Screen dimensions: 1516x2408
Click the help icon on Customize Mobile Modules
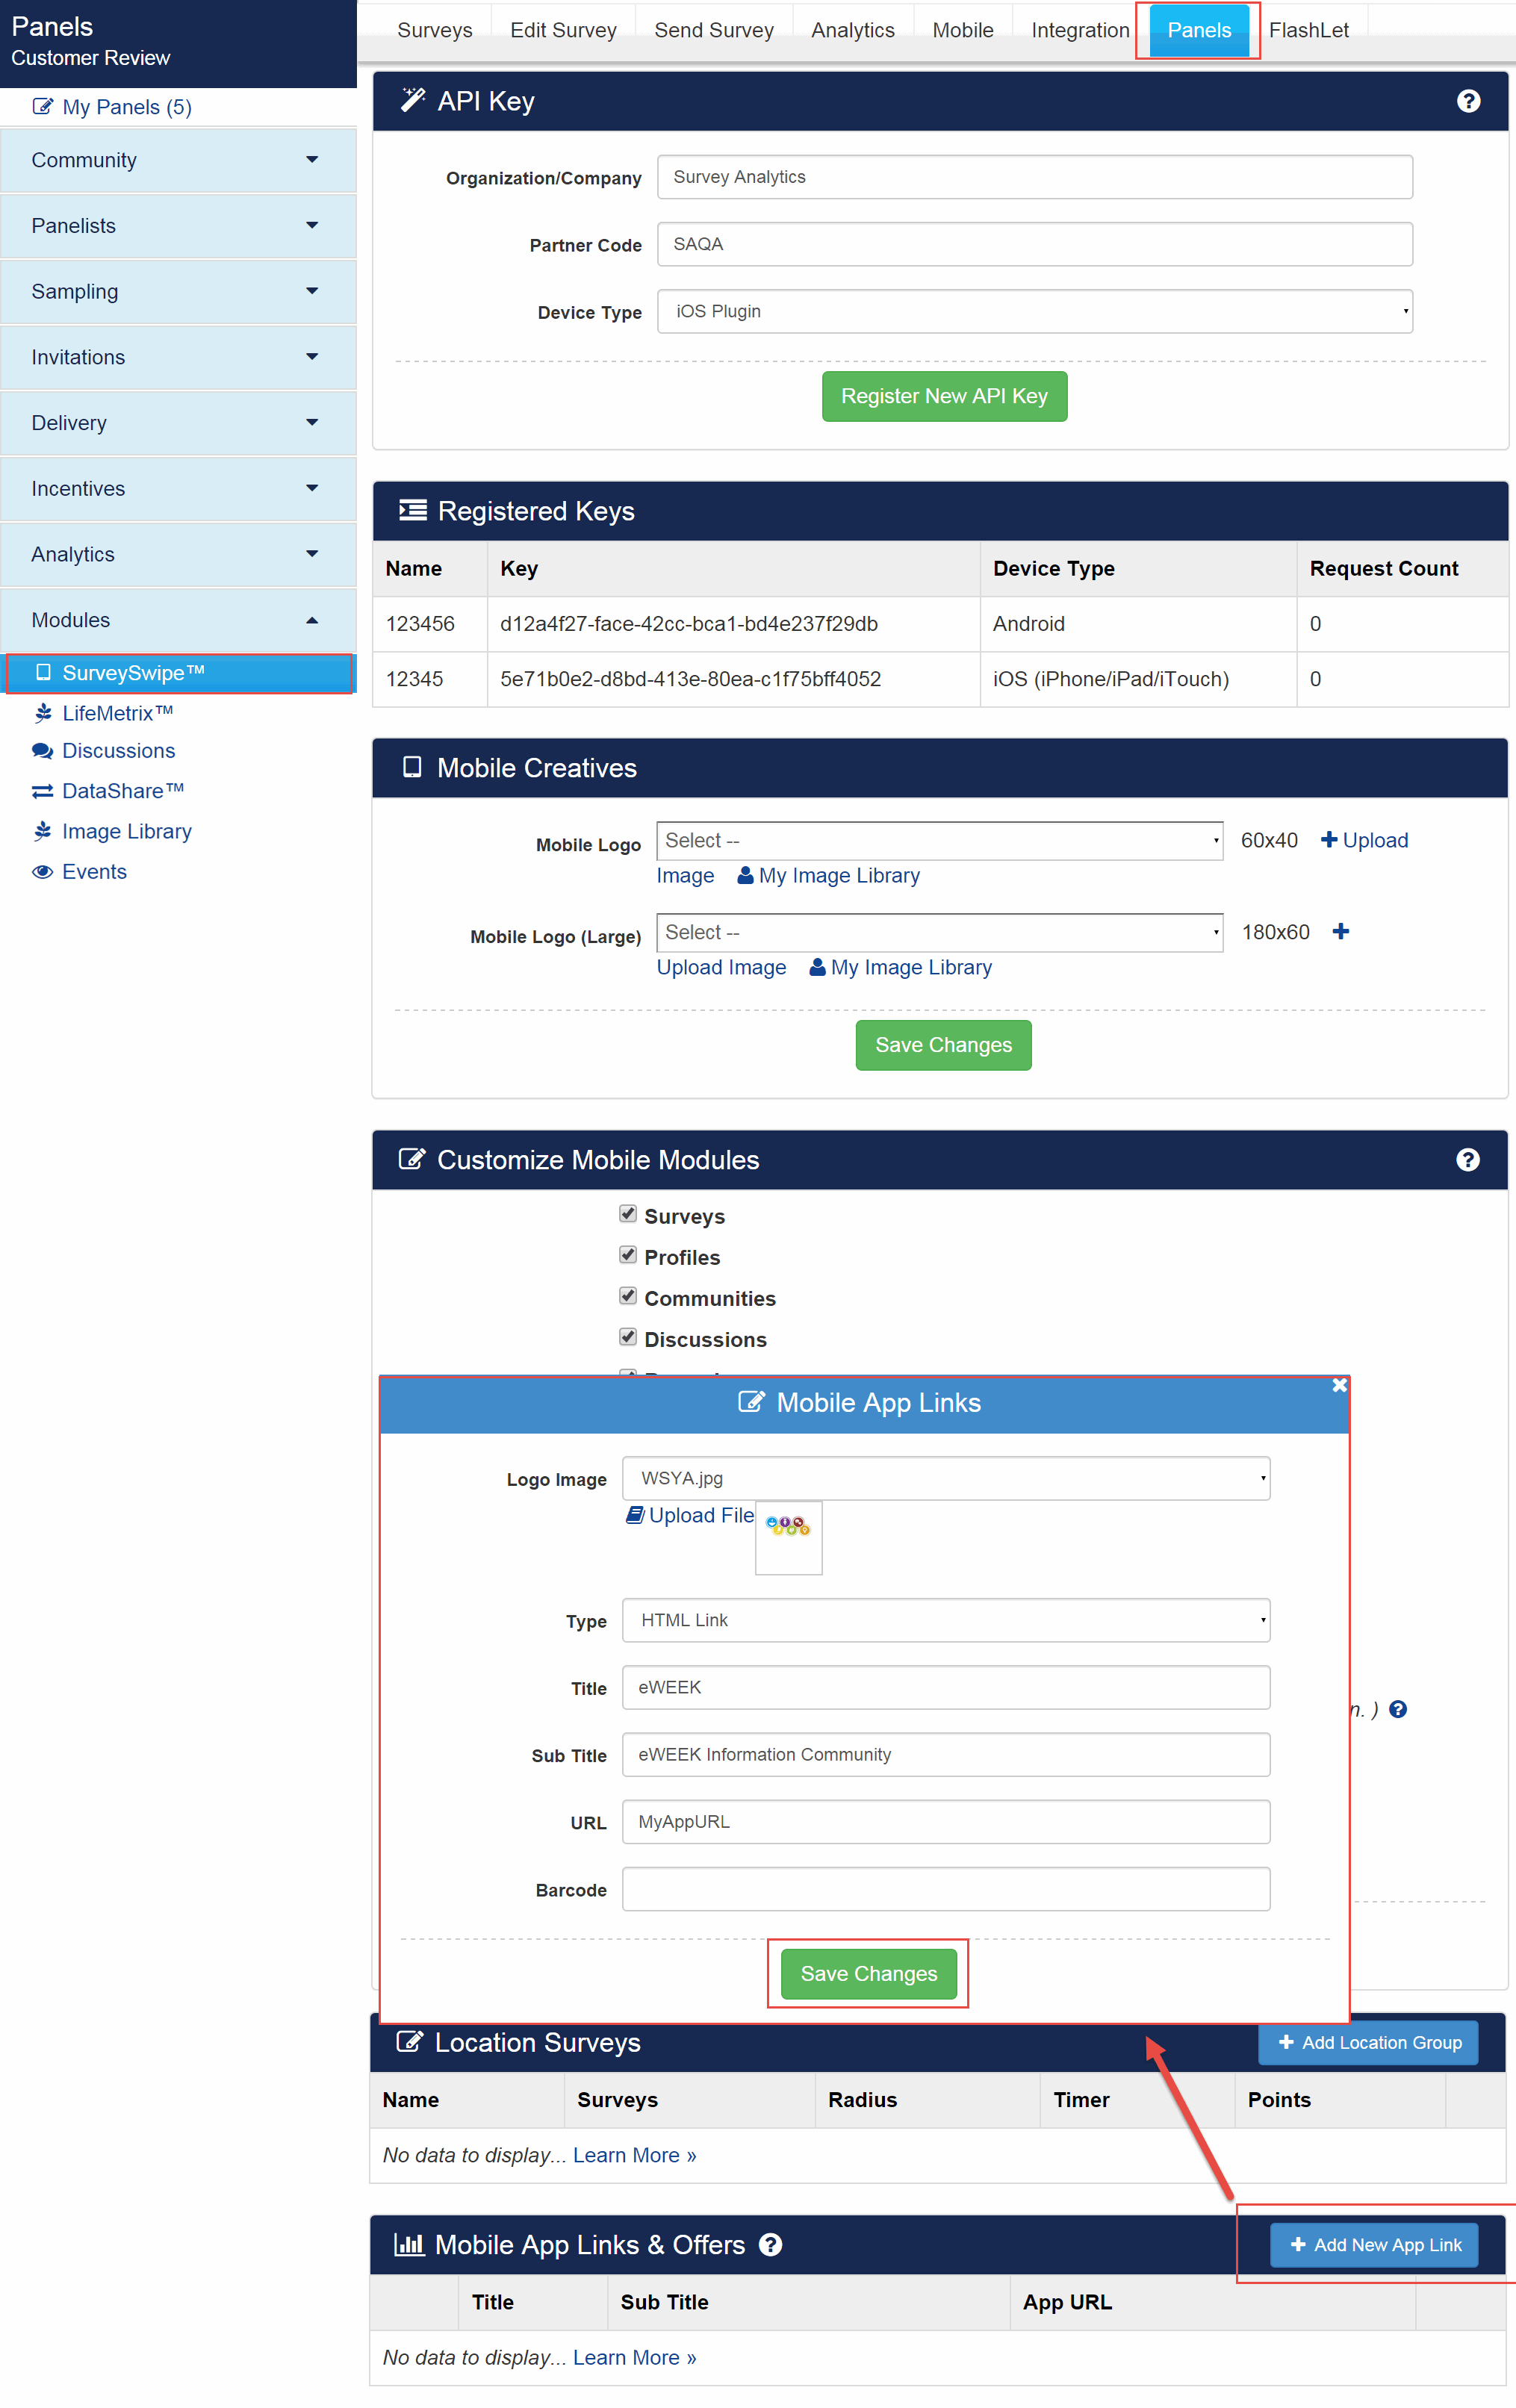point(1466,1159)
